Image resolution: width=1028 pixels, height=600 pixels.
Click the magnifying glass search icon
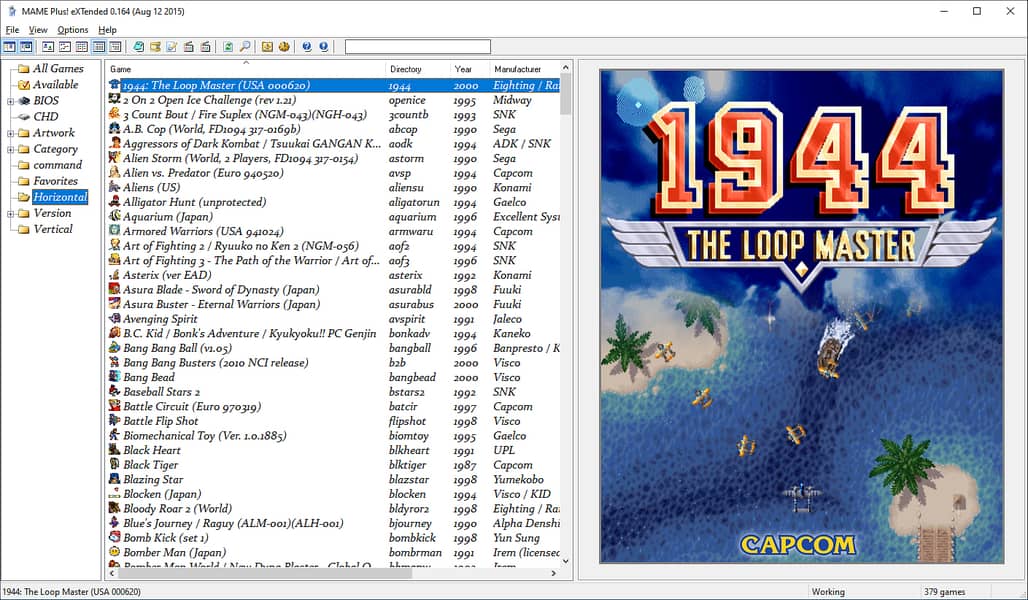coord(245,47)
